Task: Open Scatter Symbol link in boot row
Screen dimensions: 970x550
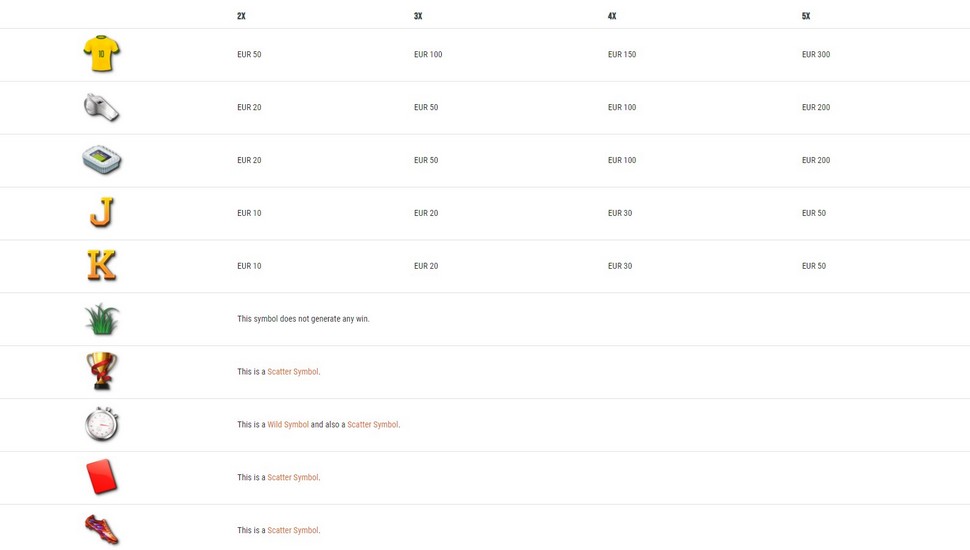Action: [x=293, y=530]
